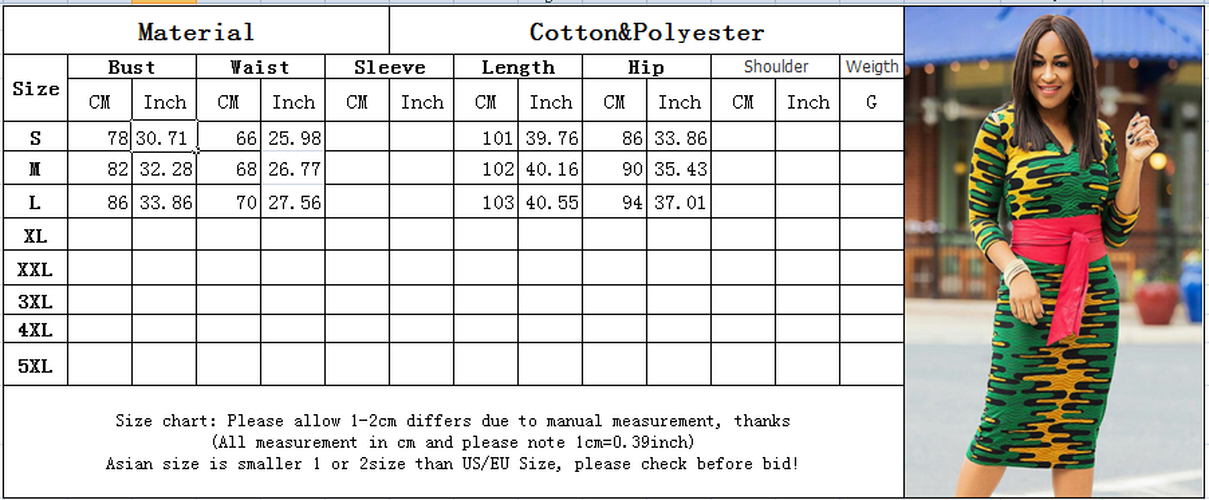Click the empty Sleeve header cell

pos(389,67)
